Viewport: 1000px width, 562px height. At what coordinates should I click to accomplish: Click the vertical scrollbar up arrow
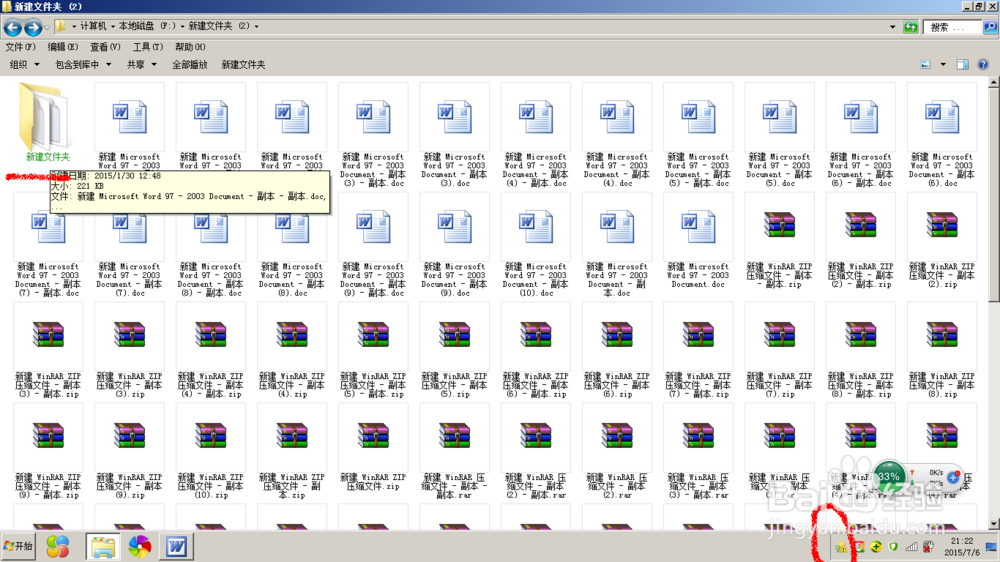point(994,82)
